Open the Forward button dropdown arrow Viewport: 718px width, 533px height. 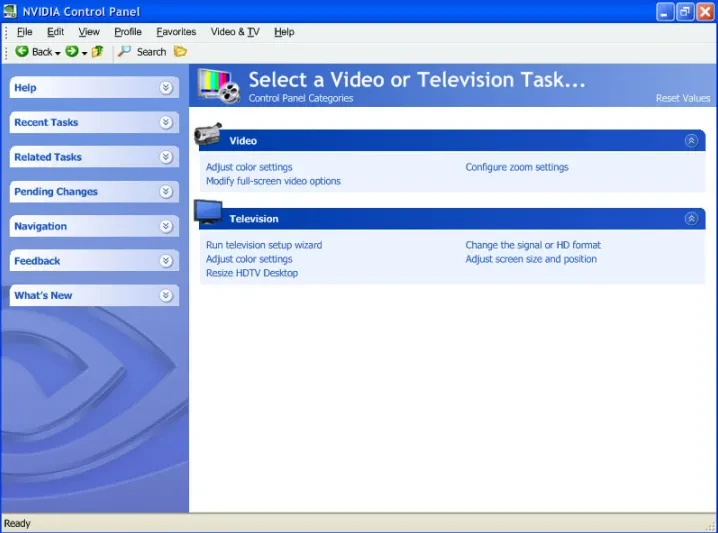[x=84, y=53]
